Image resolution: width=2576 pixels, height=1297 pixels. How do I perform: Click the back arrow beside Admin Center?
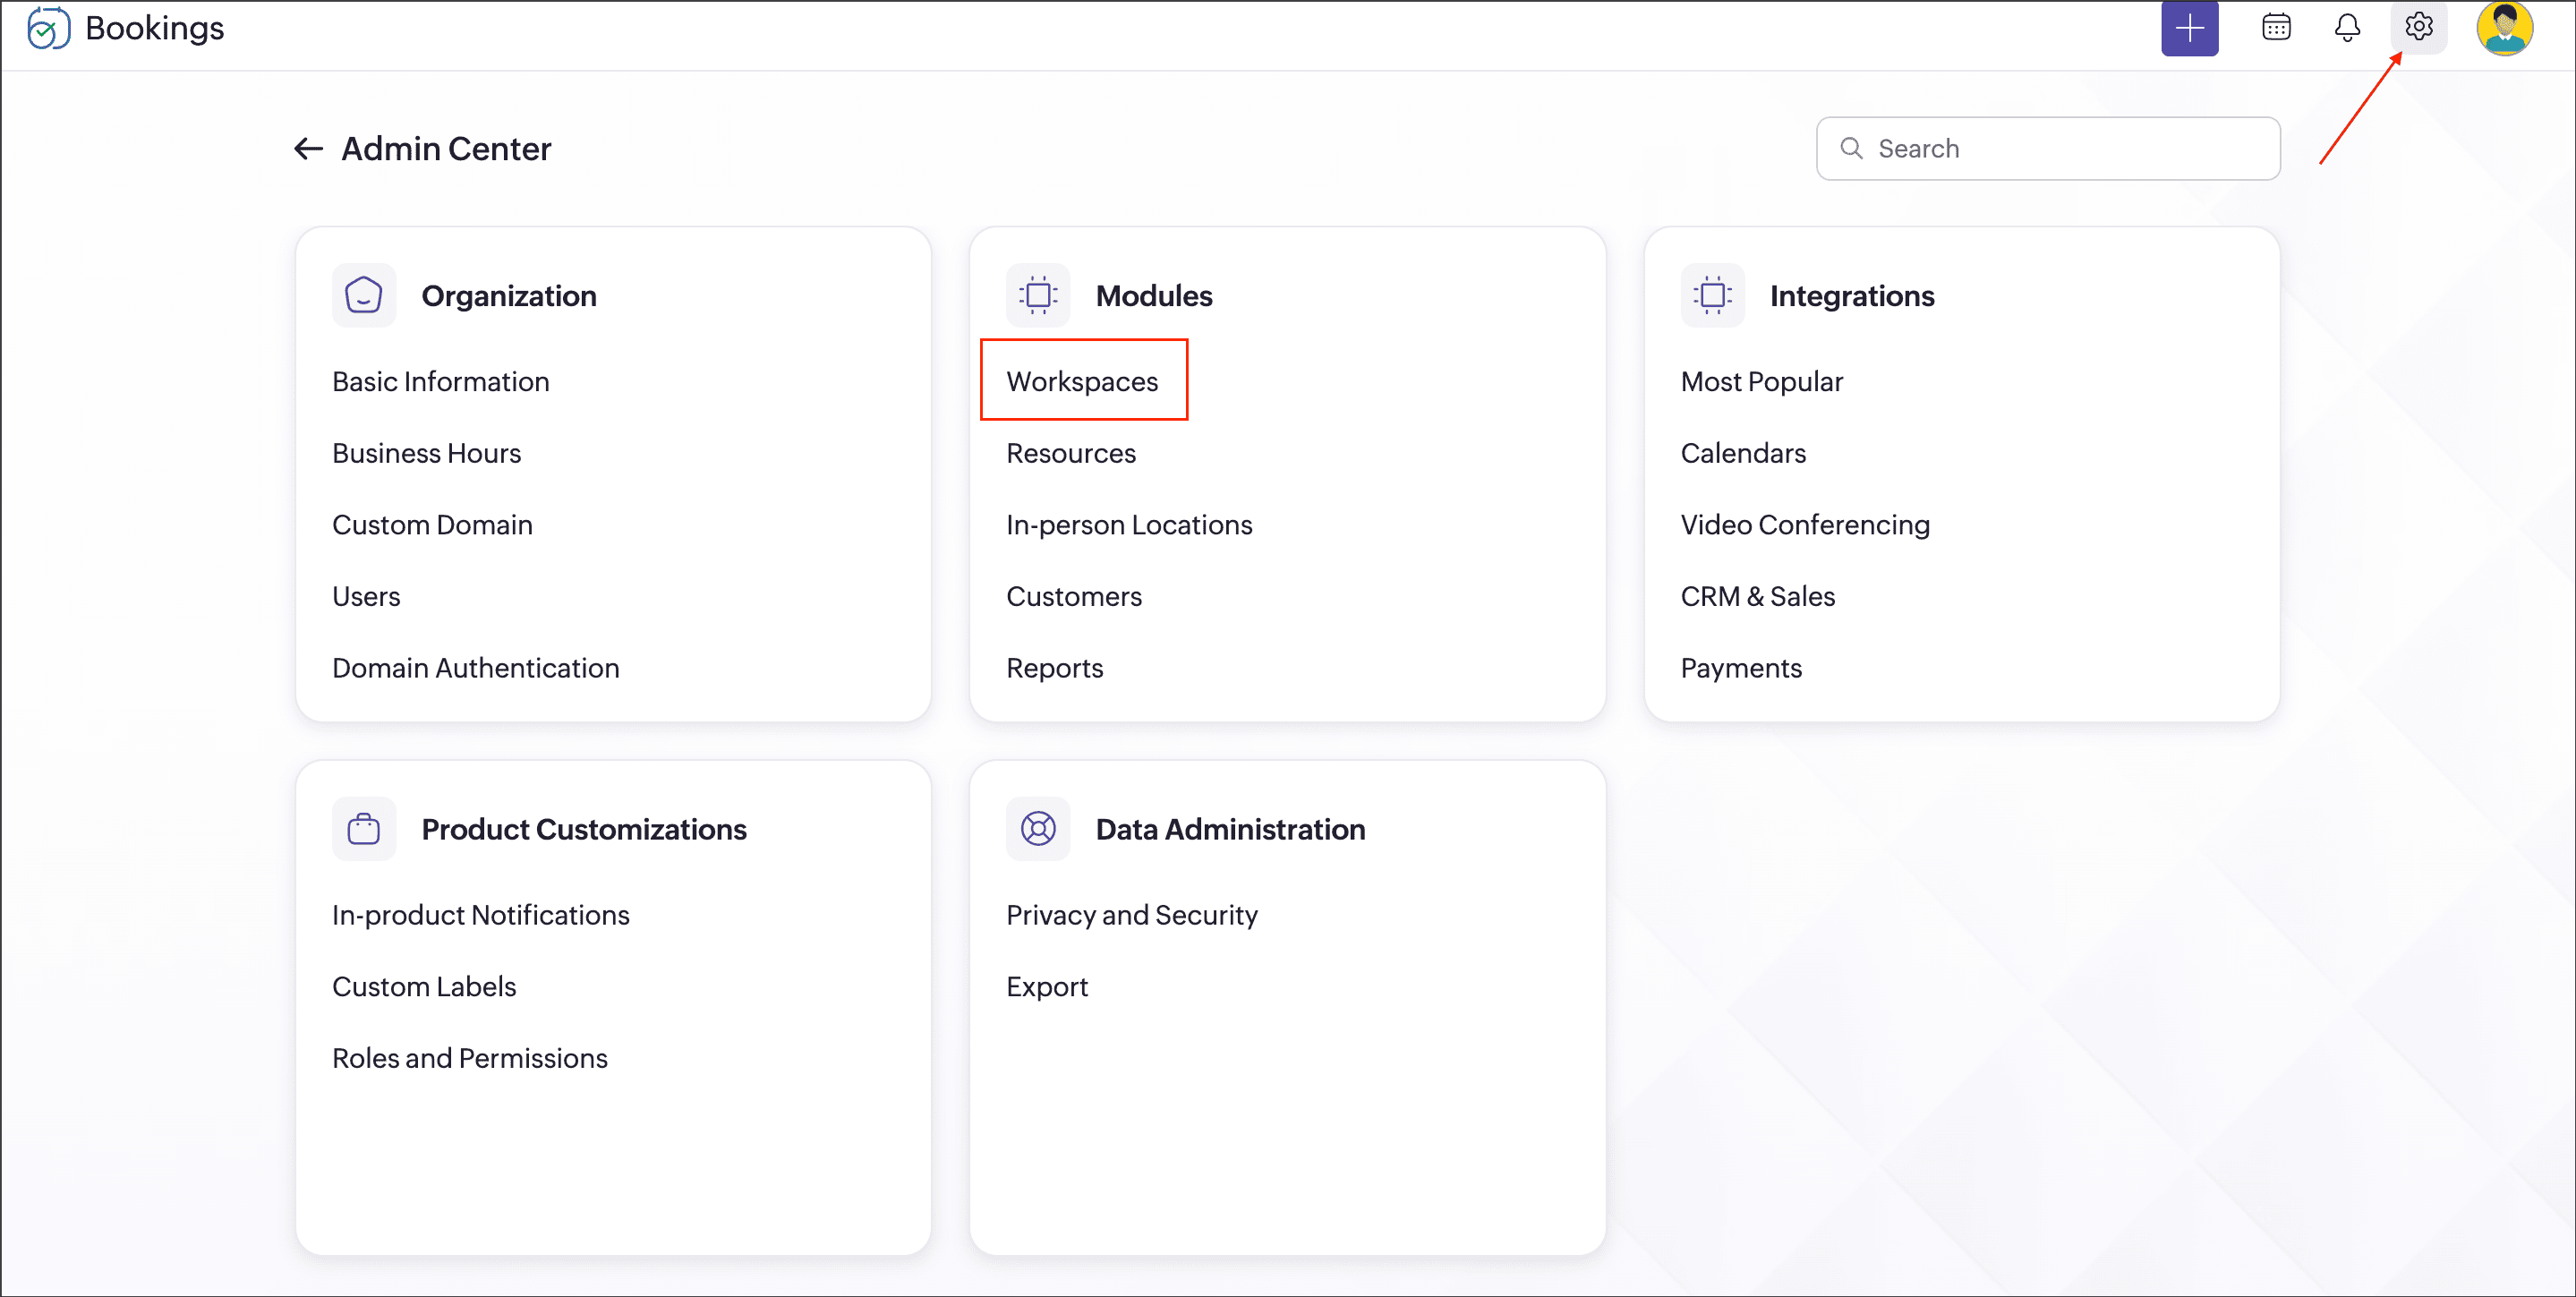coord(308,149)
